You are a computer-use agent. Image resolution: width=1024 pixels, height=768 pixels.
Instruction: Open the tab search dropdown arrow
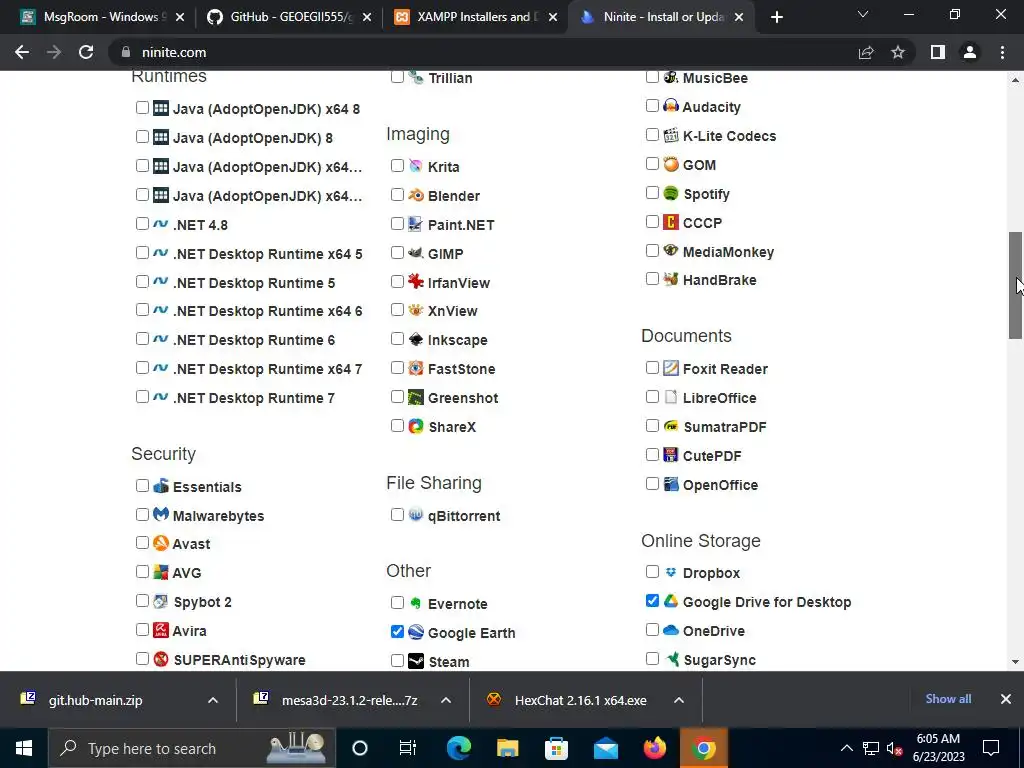[x=863, y=14]
